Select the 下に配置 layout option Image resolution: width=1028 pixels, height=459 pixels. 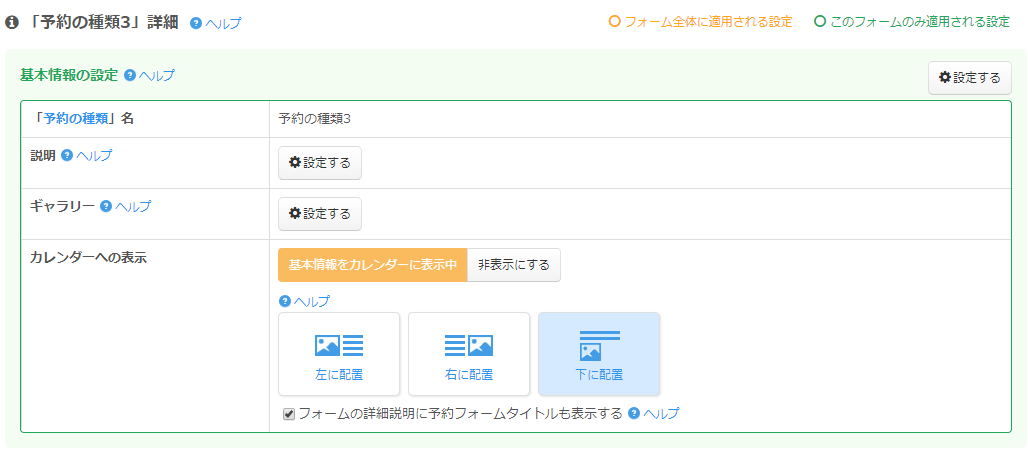pos(599,354)
